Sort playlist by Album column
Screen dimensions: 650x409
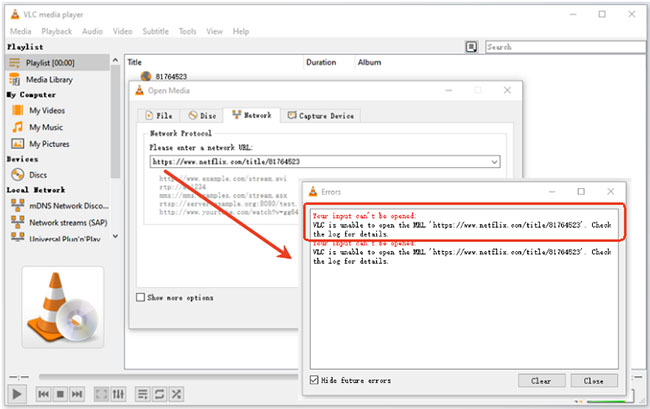(x=369, y=63)
